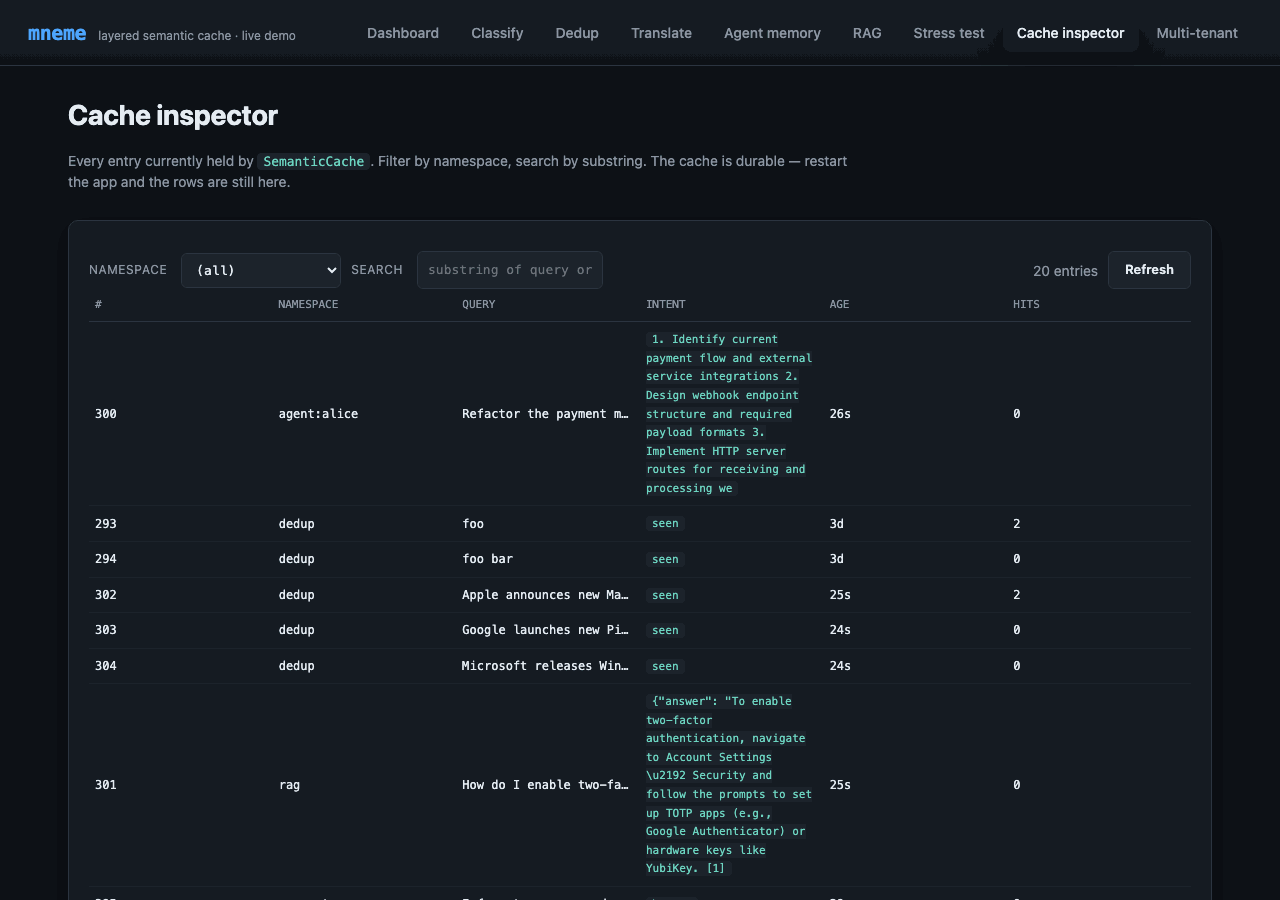Open the RAG tab
The image size is (1280, 900).
click(867, 33)
